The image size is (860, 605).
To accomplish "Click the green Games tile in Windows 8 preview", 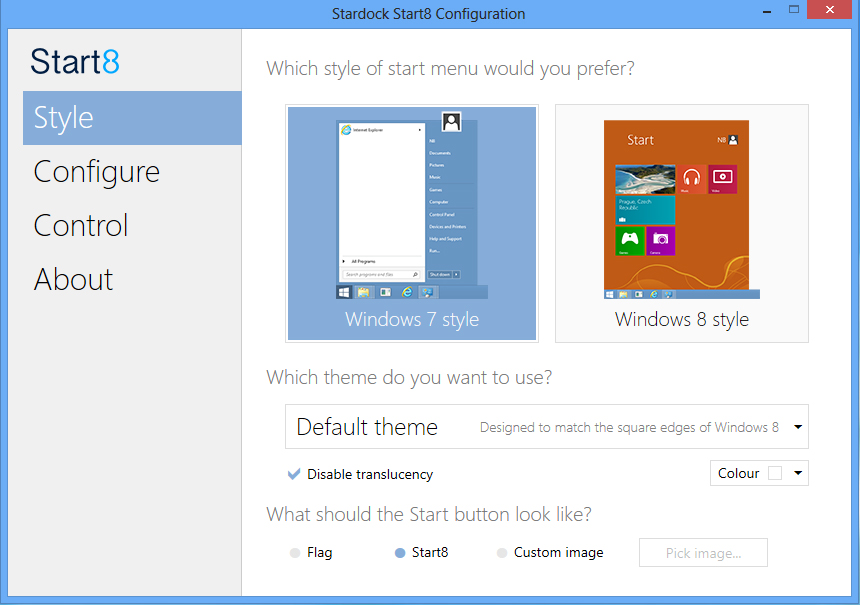I will tap(630, 241).
